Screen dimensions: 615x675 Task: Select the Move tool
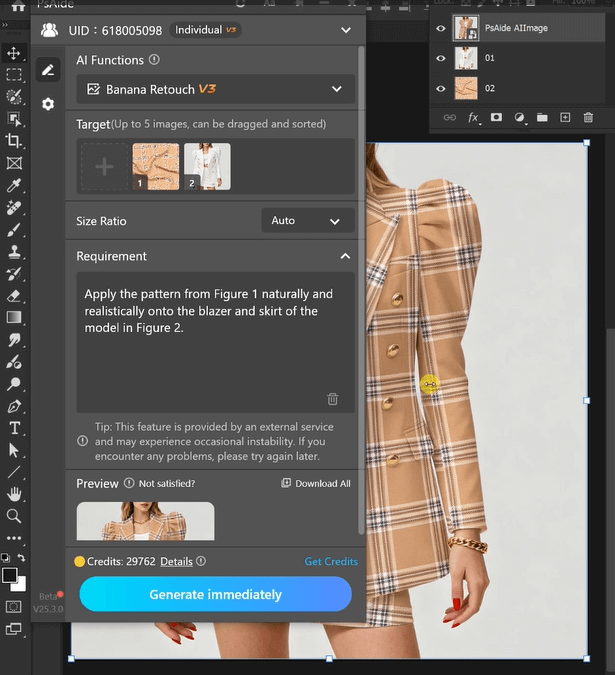tap(14, 53)
